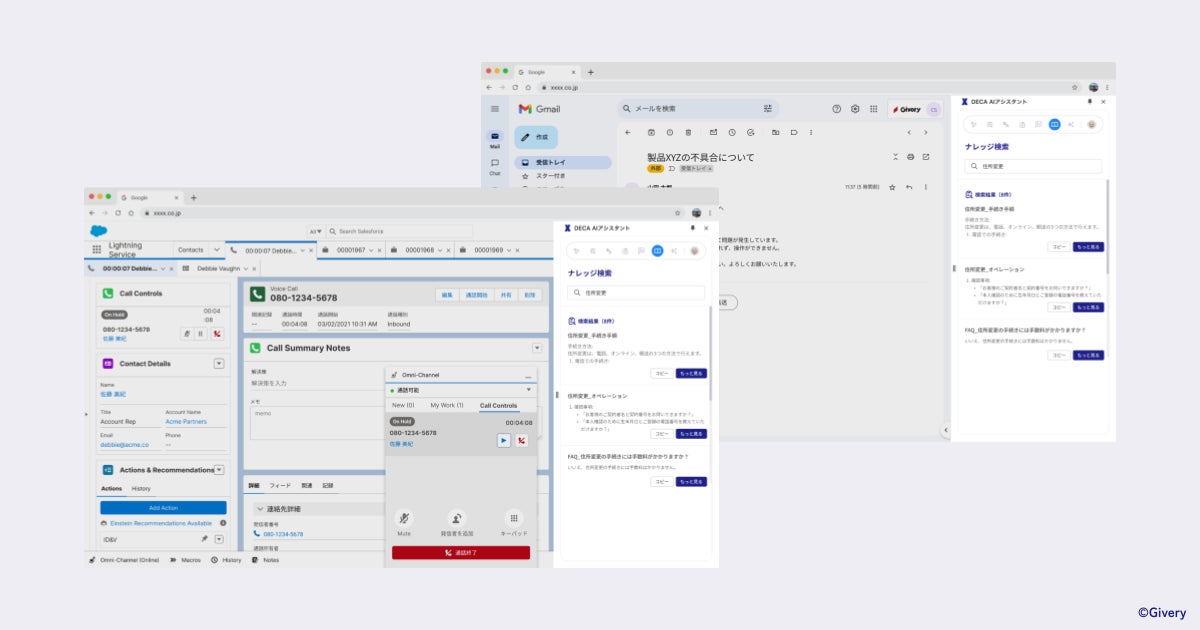Minimize the Omni-Channel widget
Screen dimensions: 1200x630
528,375
